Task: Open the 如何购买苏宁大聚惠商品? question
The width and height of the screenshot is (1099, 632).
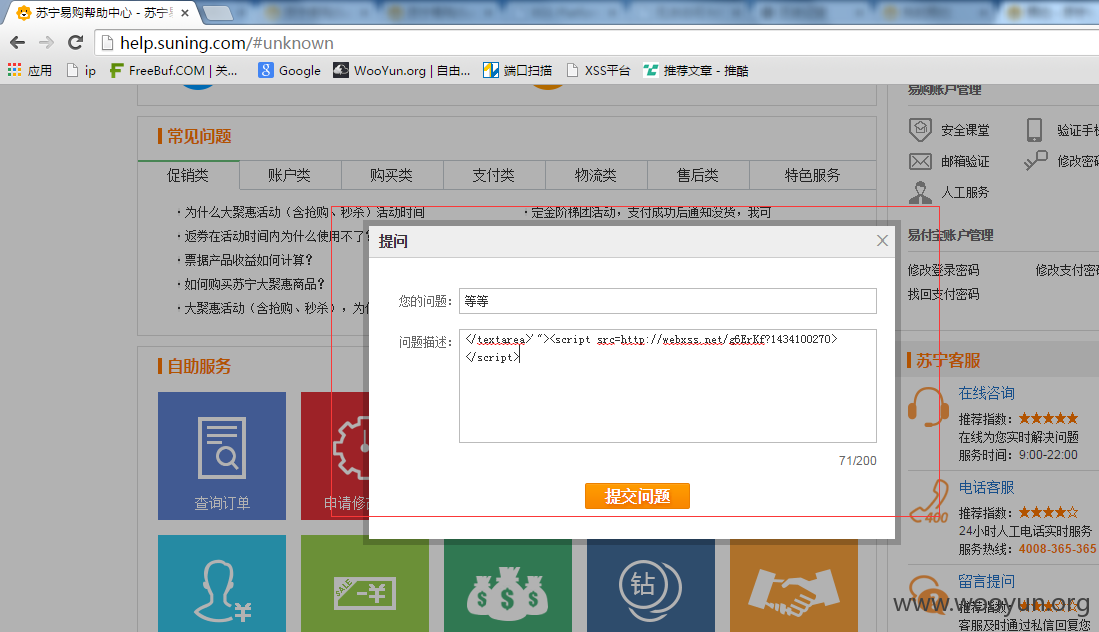Action: [x=254, y=284]
